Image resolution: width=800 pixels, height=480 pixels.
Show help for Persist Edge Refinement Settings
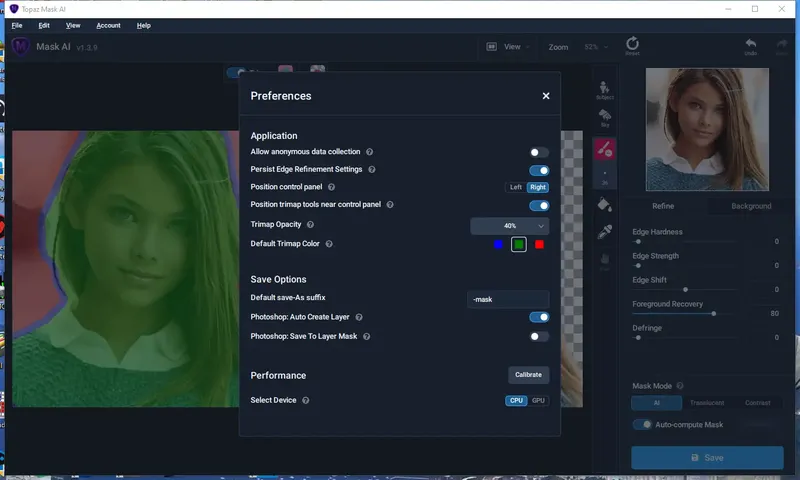[x=371, y=169]
